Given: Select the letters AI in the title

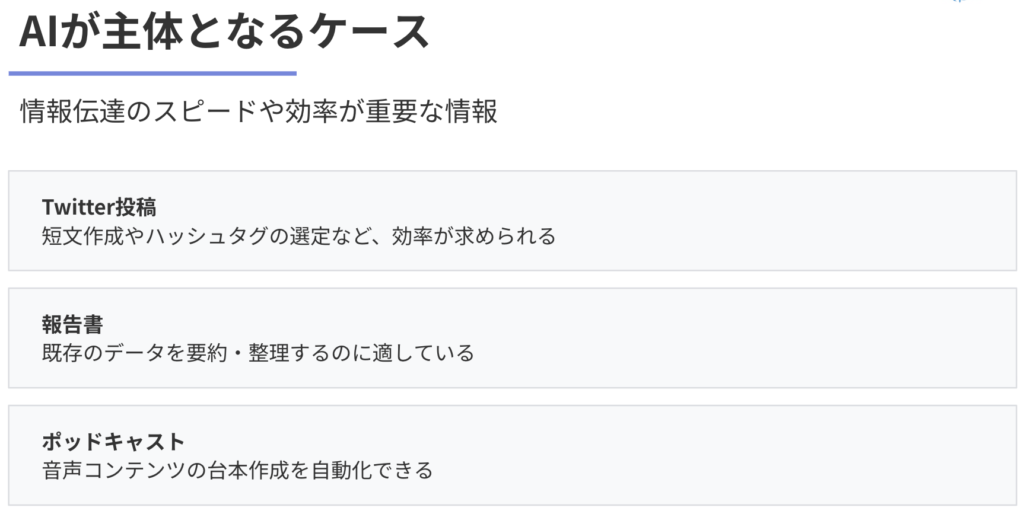Looking at the screenshot, I should coord(40,32).
